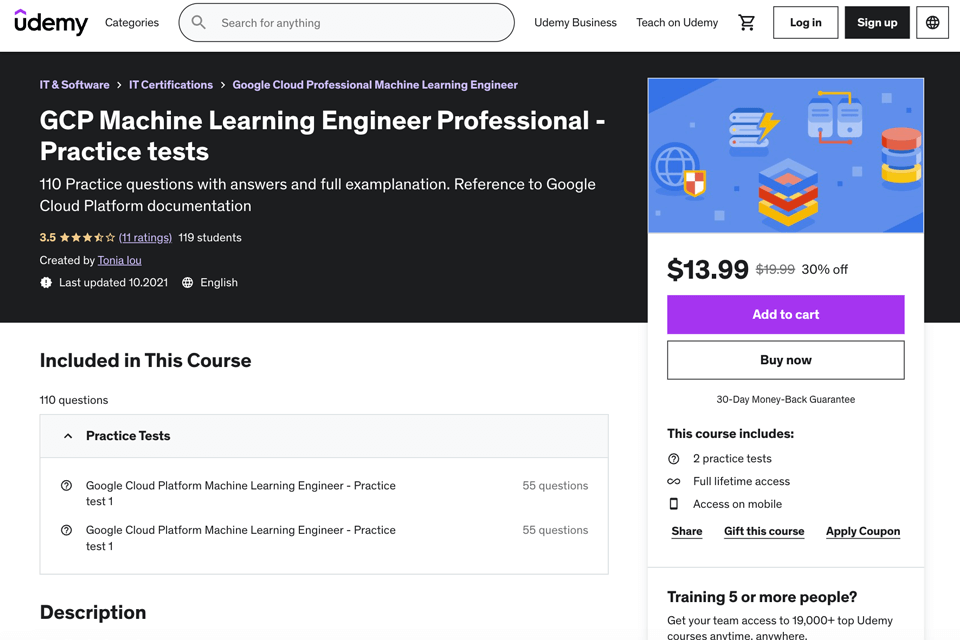Click the Share link
Screen dimensions: 960x640
point(687,531)
